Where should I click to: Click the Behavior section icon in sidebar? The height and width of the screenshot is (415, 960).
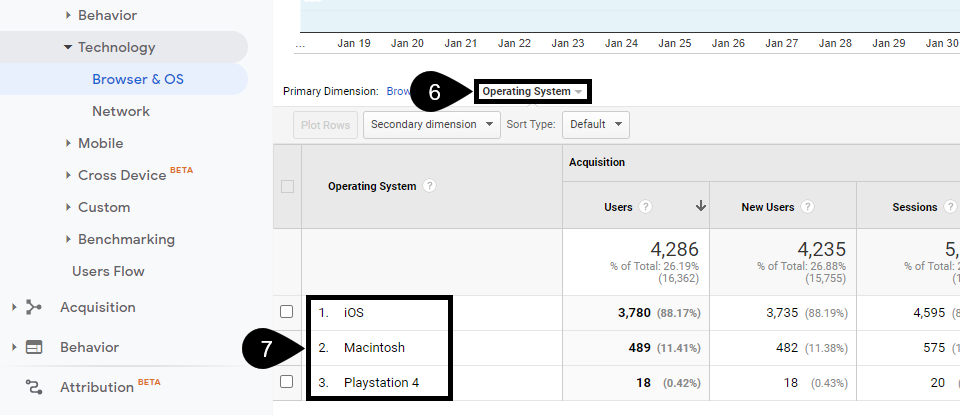[34, 347]
